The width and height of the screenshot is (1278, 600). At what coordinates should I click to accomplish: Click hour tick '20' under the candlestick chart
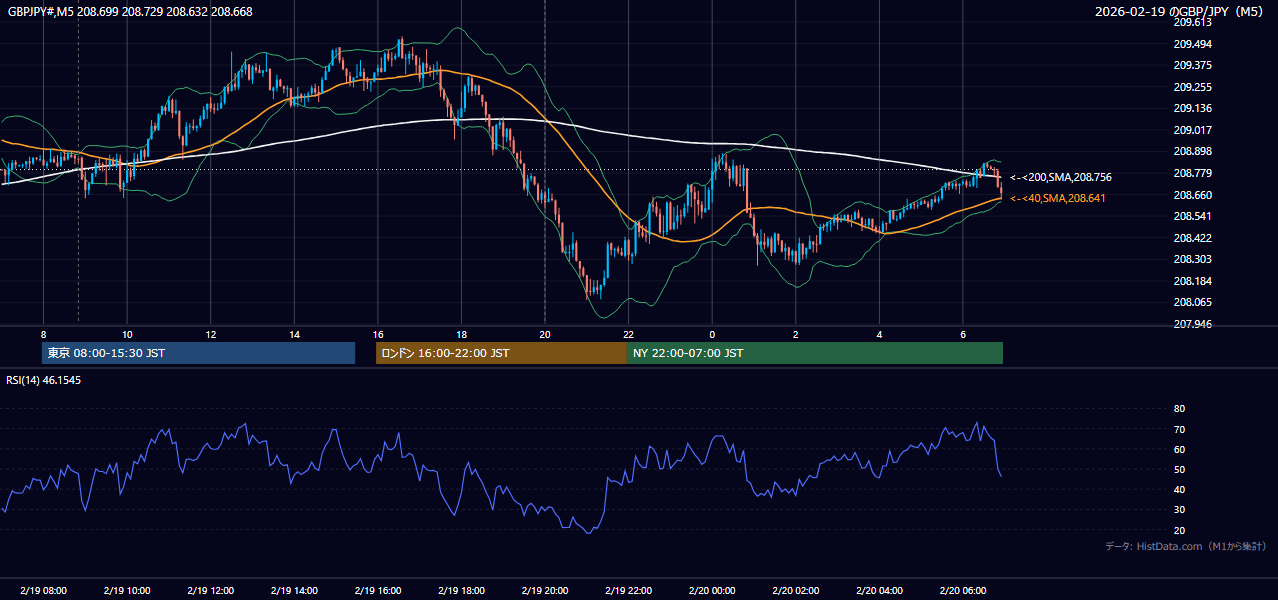click(x=545, y=334)
